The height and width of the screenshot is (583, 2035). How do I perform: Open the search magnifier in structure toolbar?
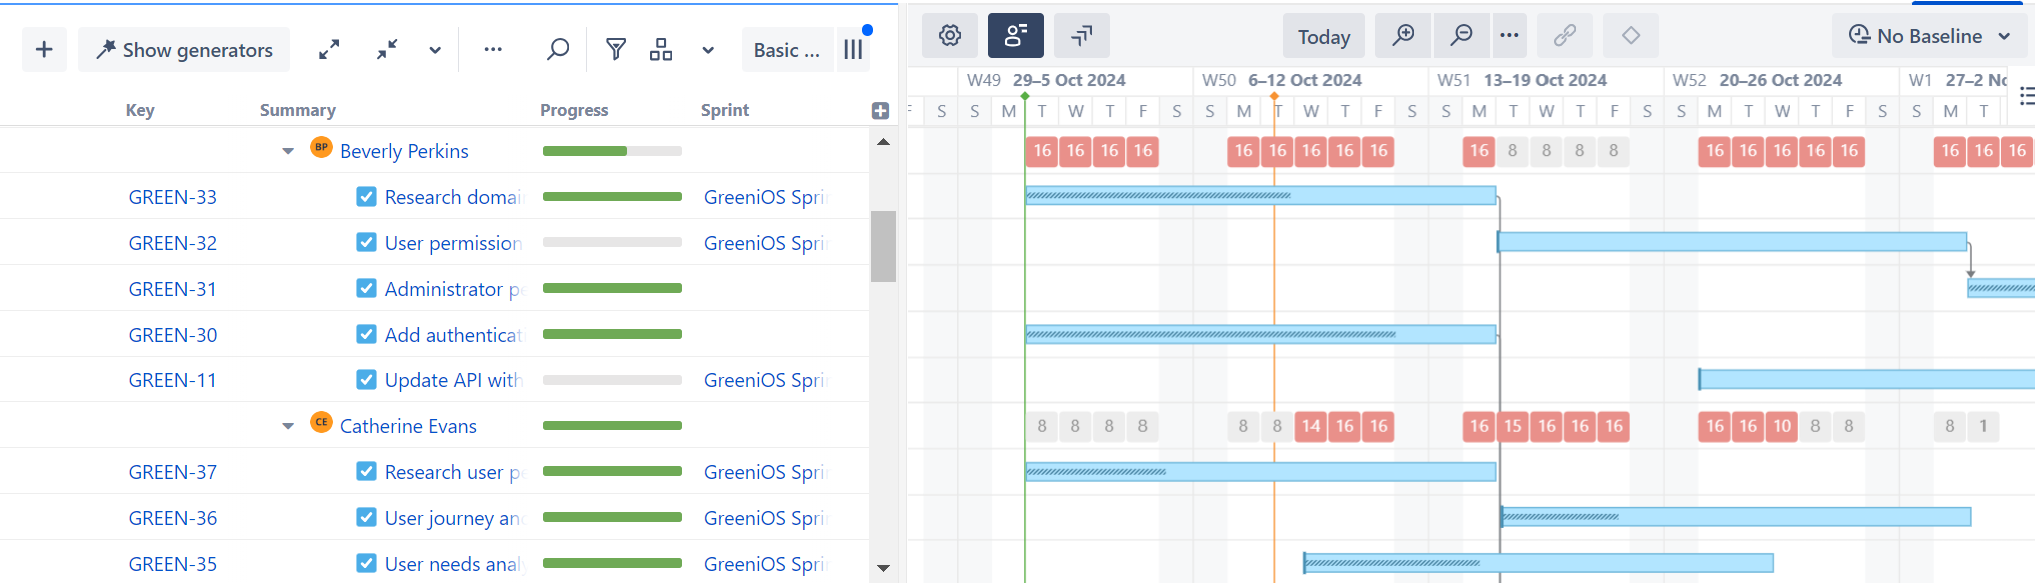pos(558,49)
